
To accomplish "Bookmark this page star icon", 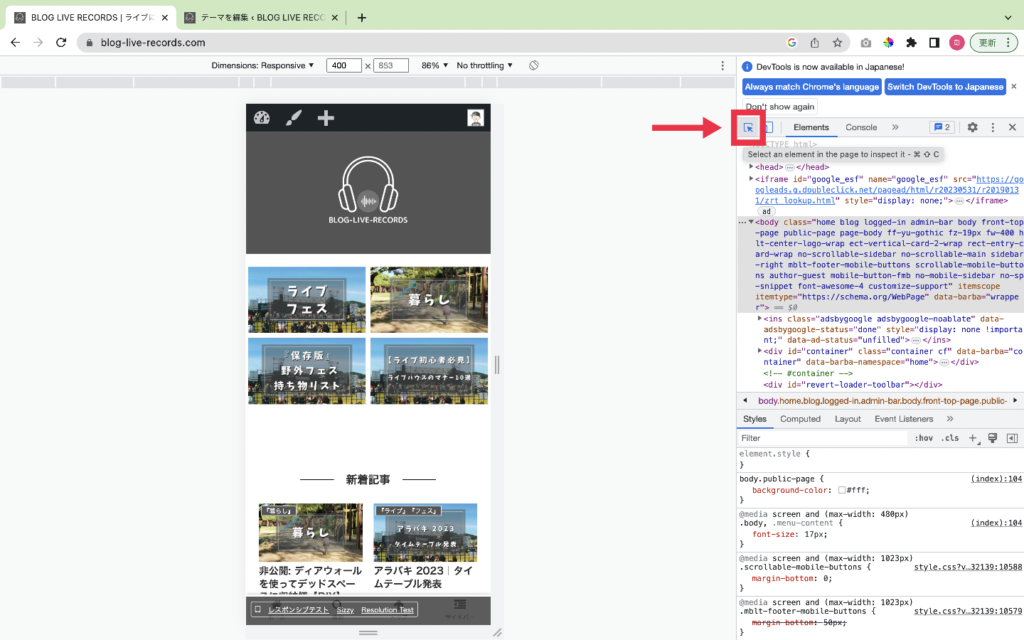I will pyautogui.click(x=837, y=42).
